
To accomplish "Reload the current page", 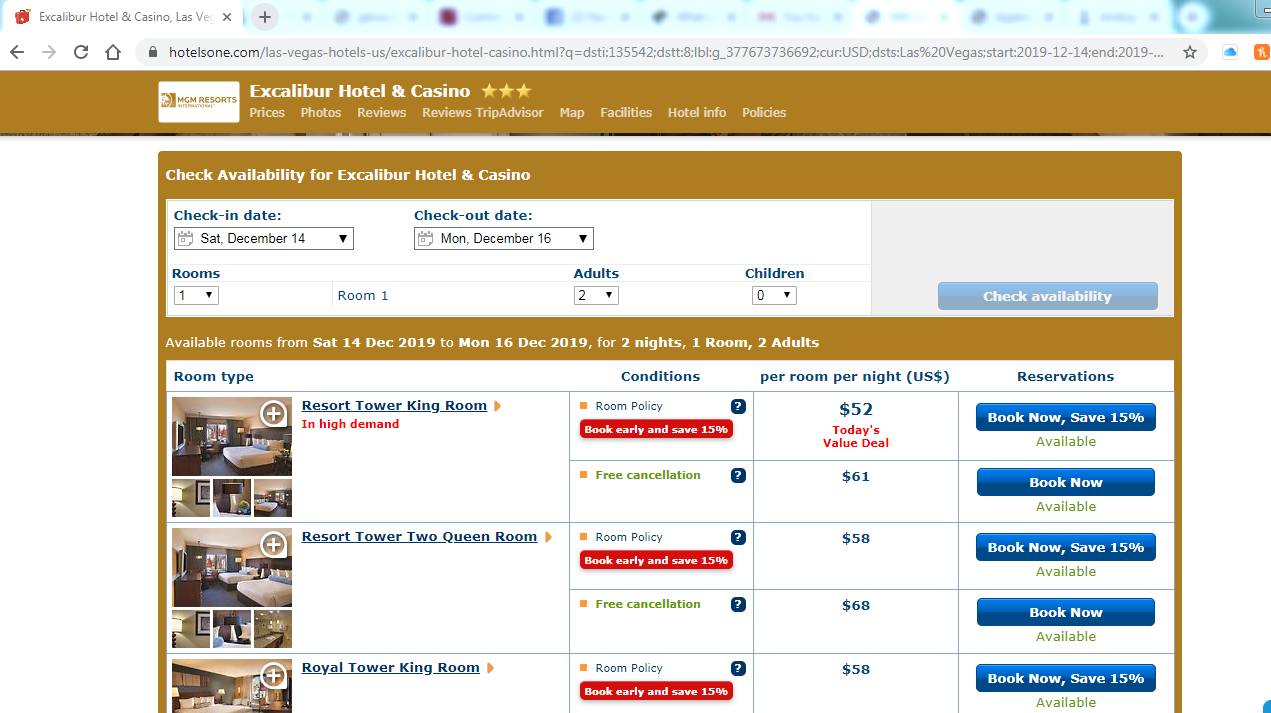I will coord(81,52).
